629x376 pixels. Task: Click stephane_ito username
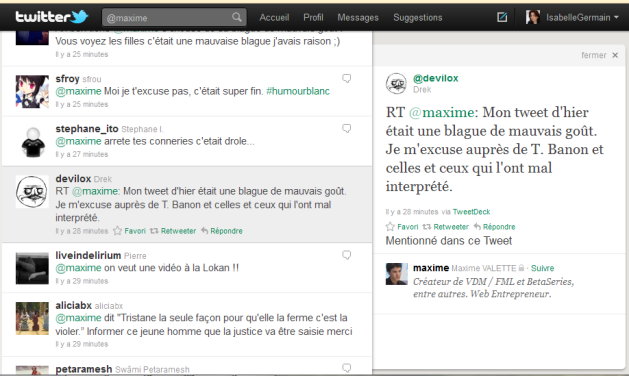click(x=87, y=129)
